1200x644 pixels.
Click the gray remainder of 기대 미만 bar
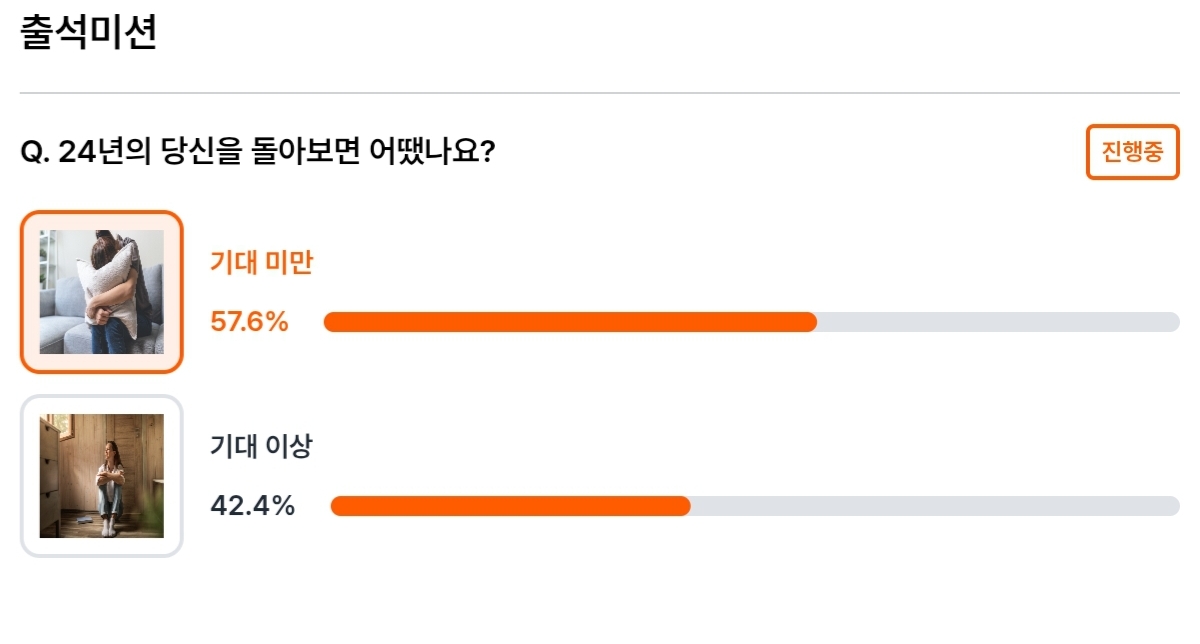pos(998,322)
